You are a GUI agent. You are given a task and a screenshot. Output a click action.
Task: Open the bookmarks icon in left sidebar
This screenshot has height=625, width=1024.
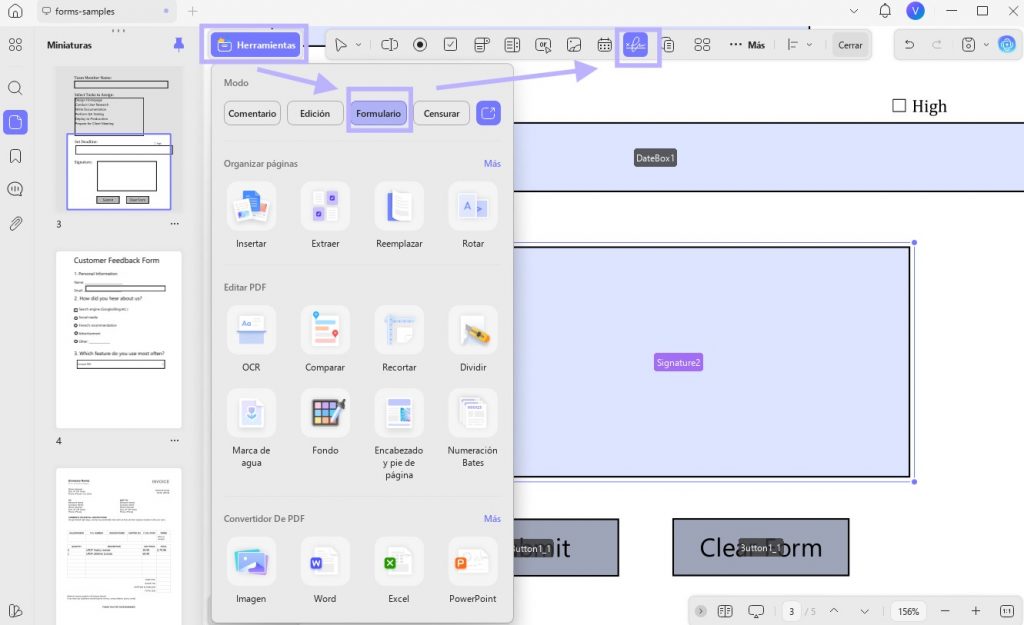tap(15, 155)
